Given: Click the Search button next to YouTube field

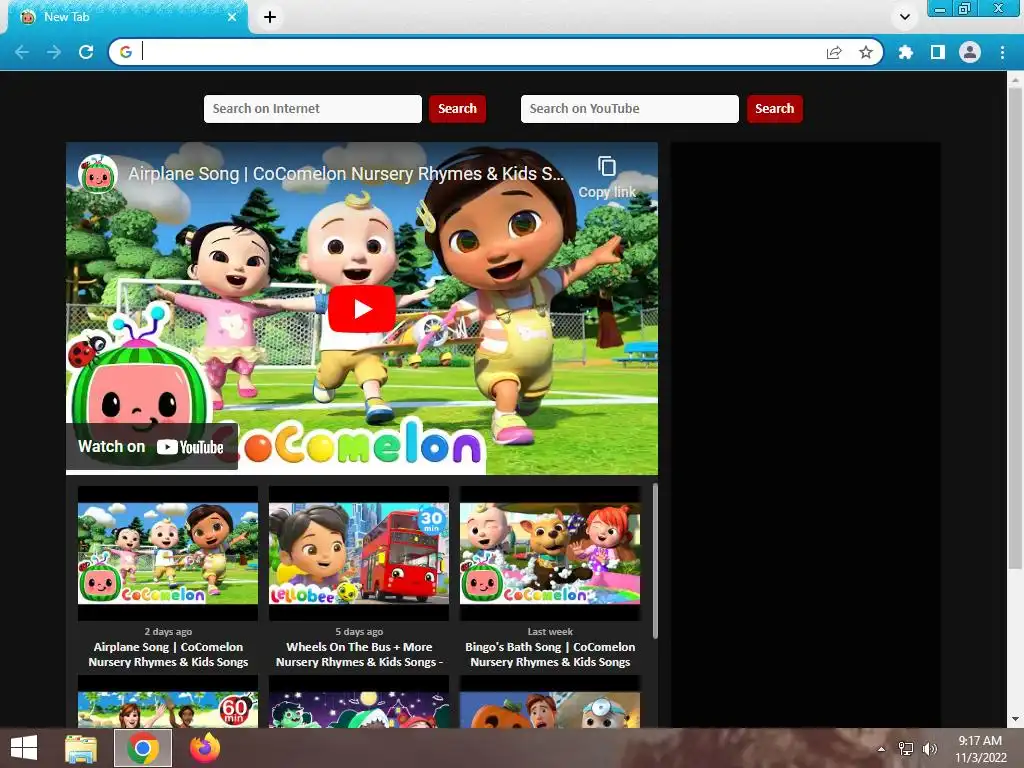Looking at the screenshot, I should pyautogui.click(x=775, y=108).
